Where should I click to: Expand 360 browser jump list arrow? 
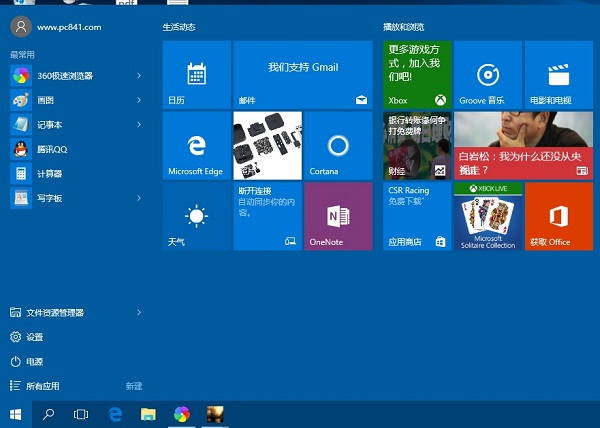click(139, 75)
